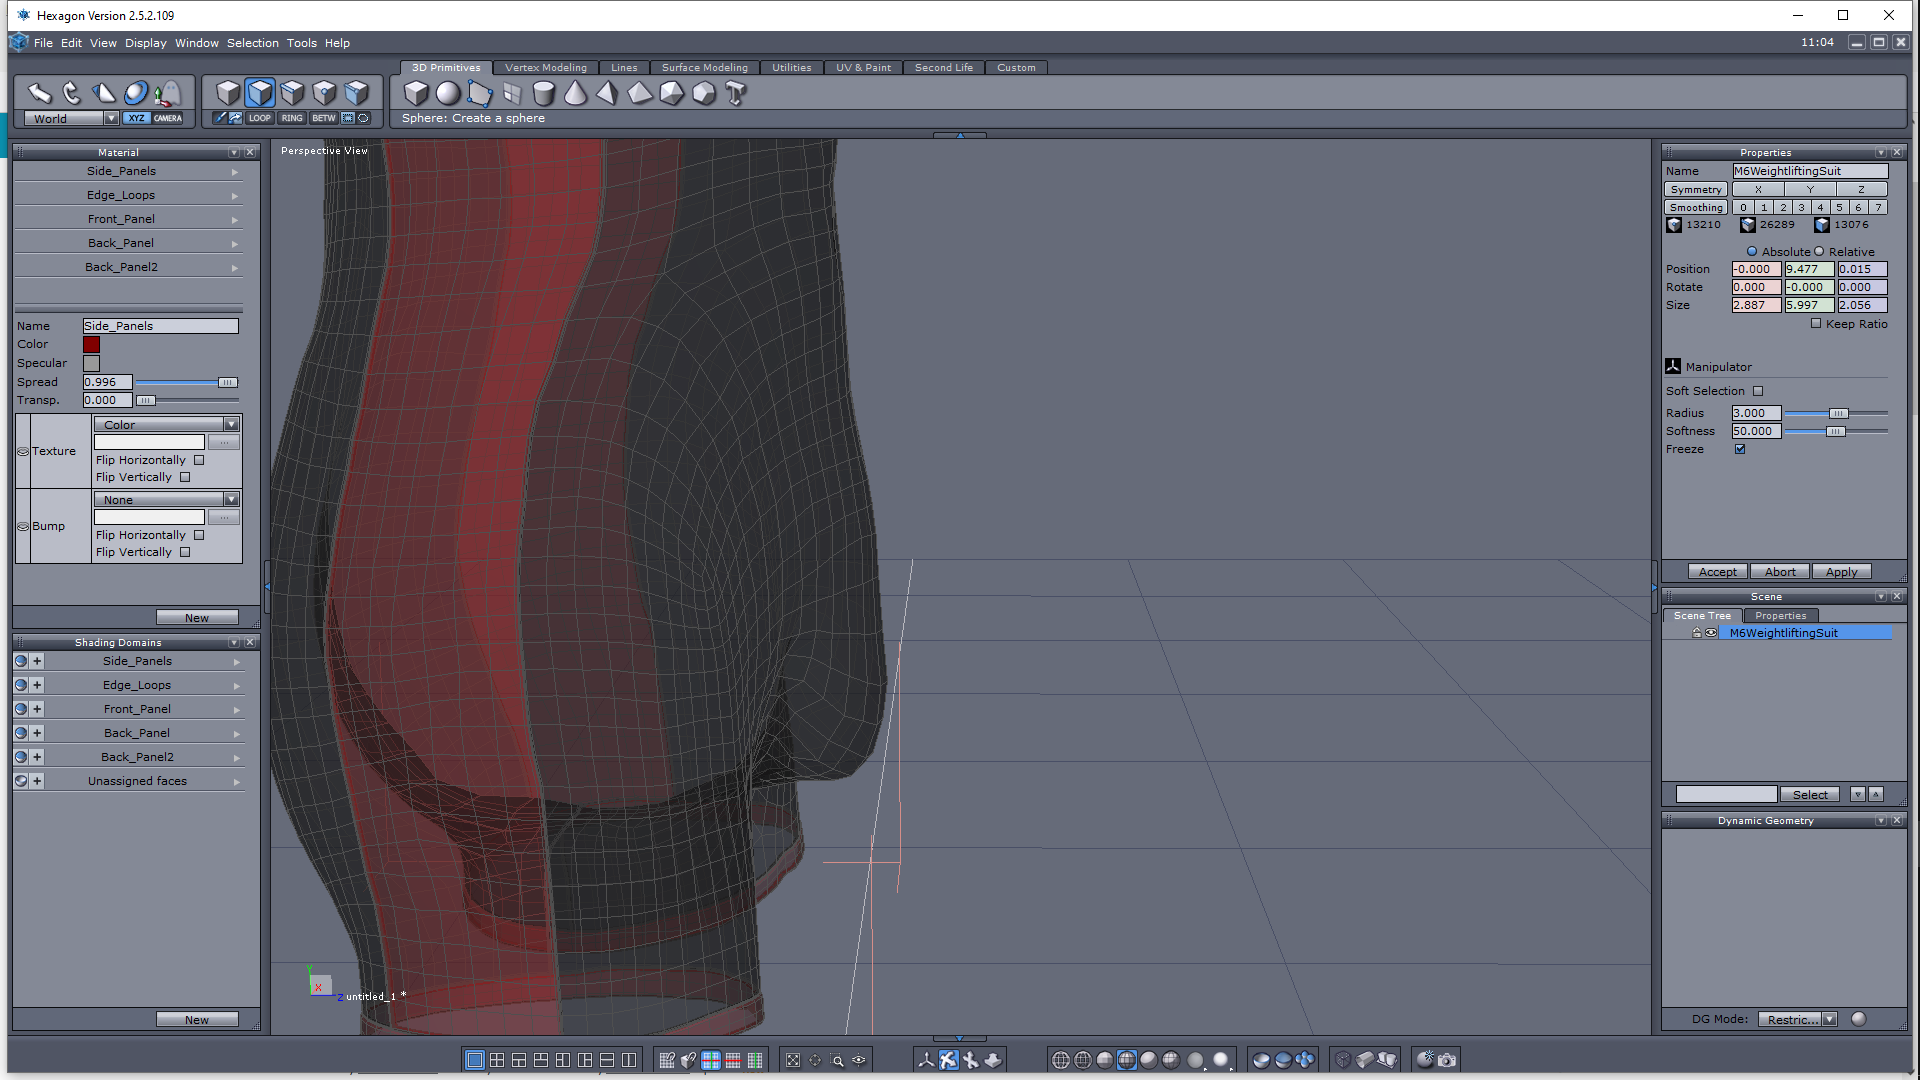
Task: Activate the LOOP selection button
Action: 260,118
